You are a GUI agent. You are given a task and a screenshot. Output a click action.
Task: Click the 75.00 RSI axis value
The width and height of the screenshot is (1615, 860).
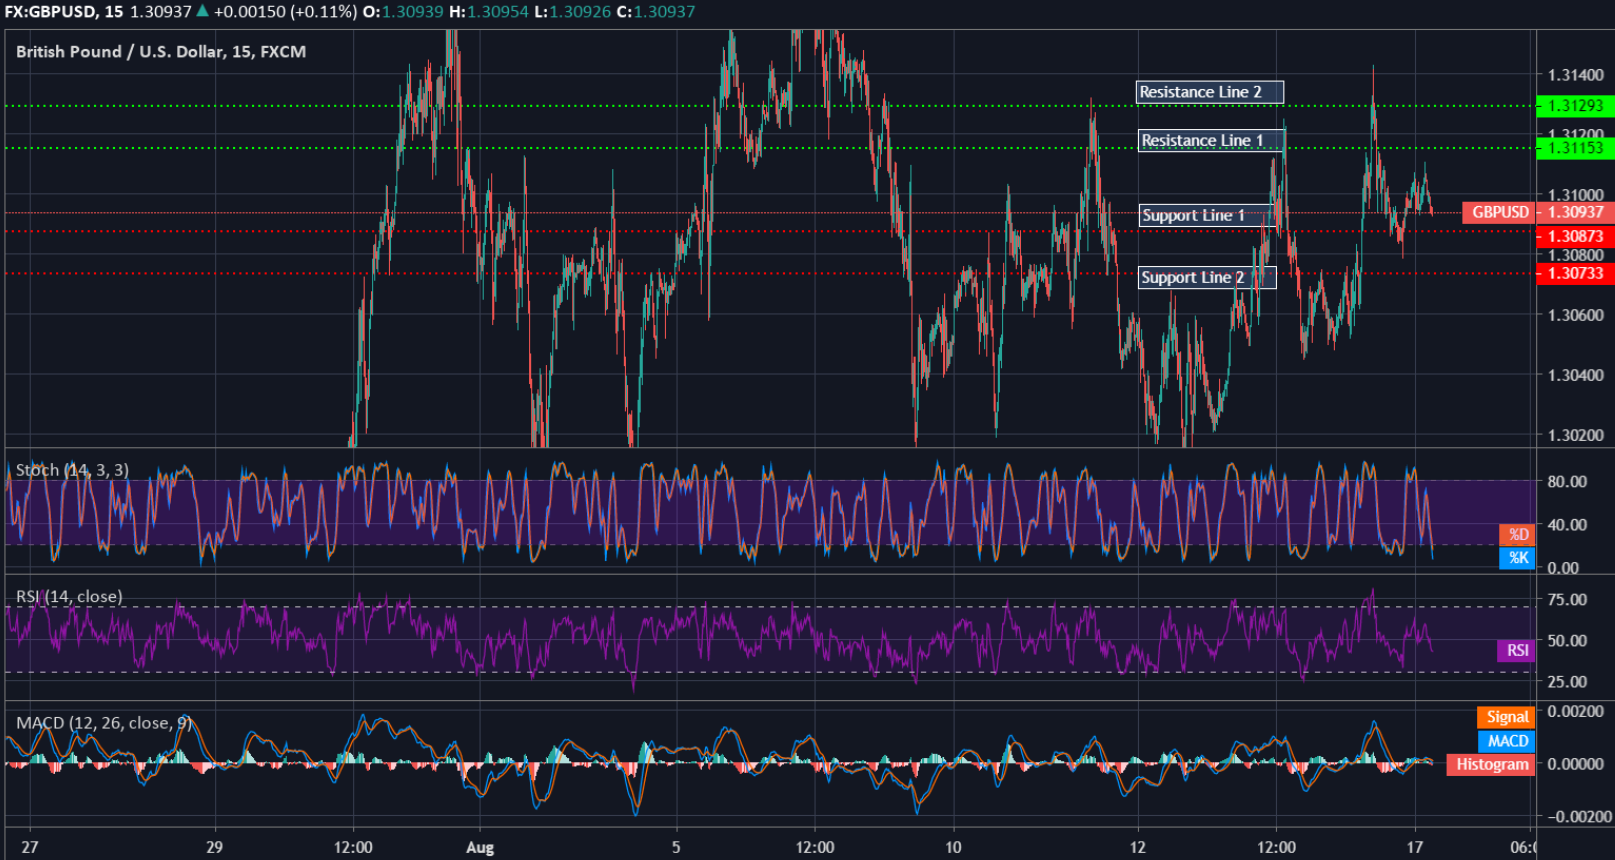pos(1567,599)
